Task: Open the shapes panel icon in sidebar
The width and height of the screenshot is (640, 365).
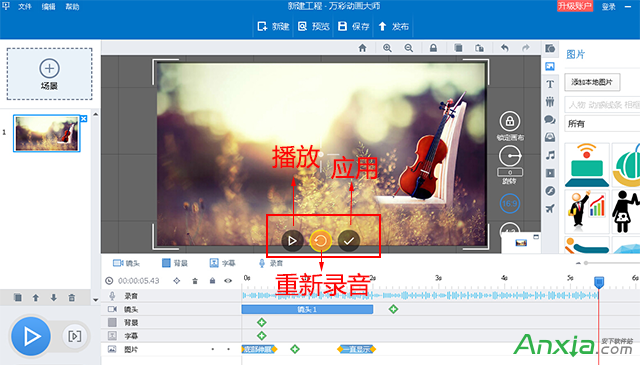Action: click(x=550, y=49)
